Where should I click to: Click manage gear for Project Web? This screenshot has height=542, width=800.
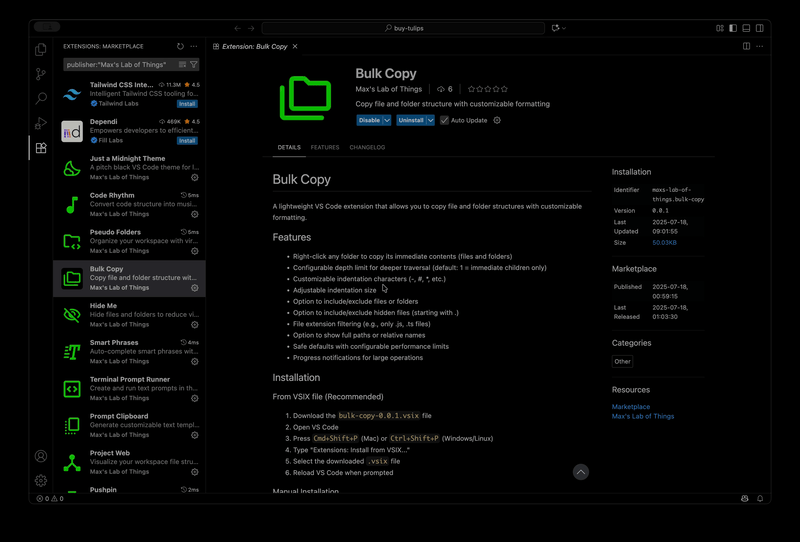pos(194,472)
